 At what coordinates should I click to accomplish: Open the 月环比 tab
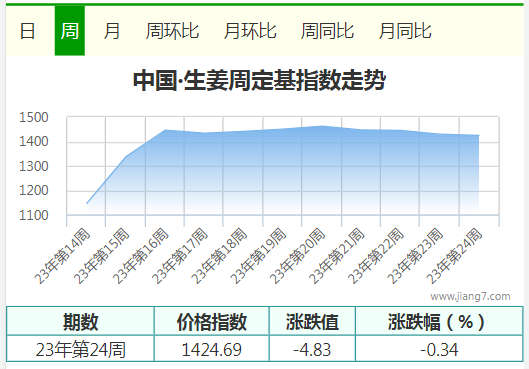(250, 31)
